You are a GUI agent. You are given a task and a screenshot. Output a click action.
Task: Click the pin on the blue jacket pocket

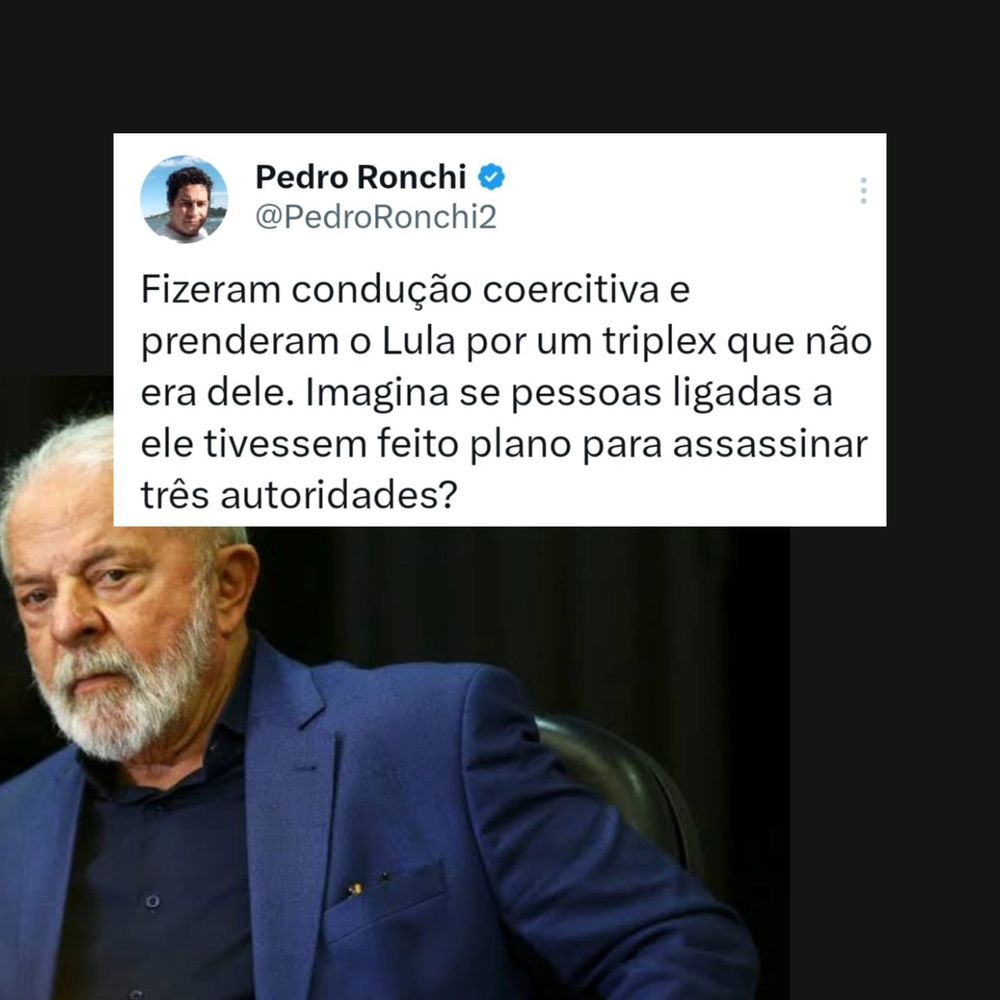tap(355, 888)
